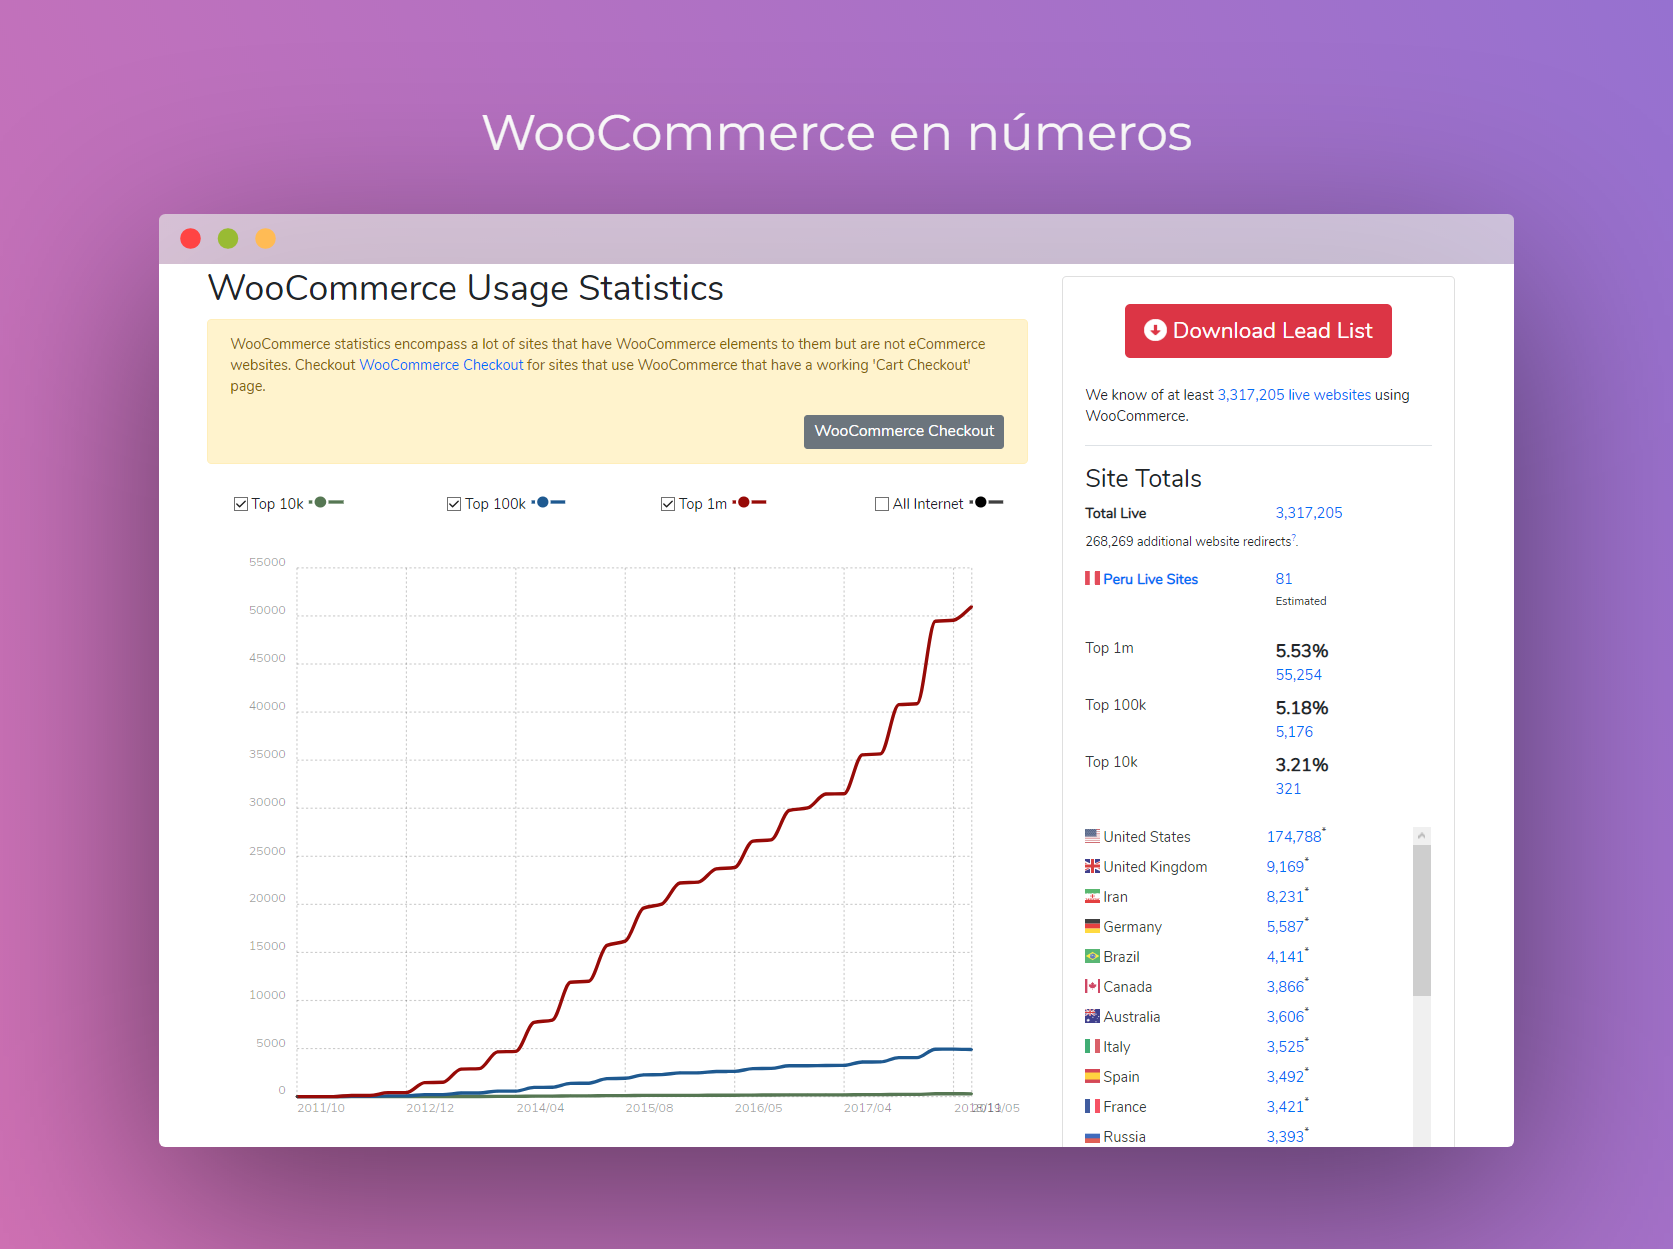Click the 5.18% Top 100k percentage

[x=1301, y=708]
